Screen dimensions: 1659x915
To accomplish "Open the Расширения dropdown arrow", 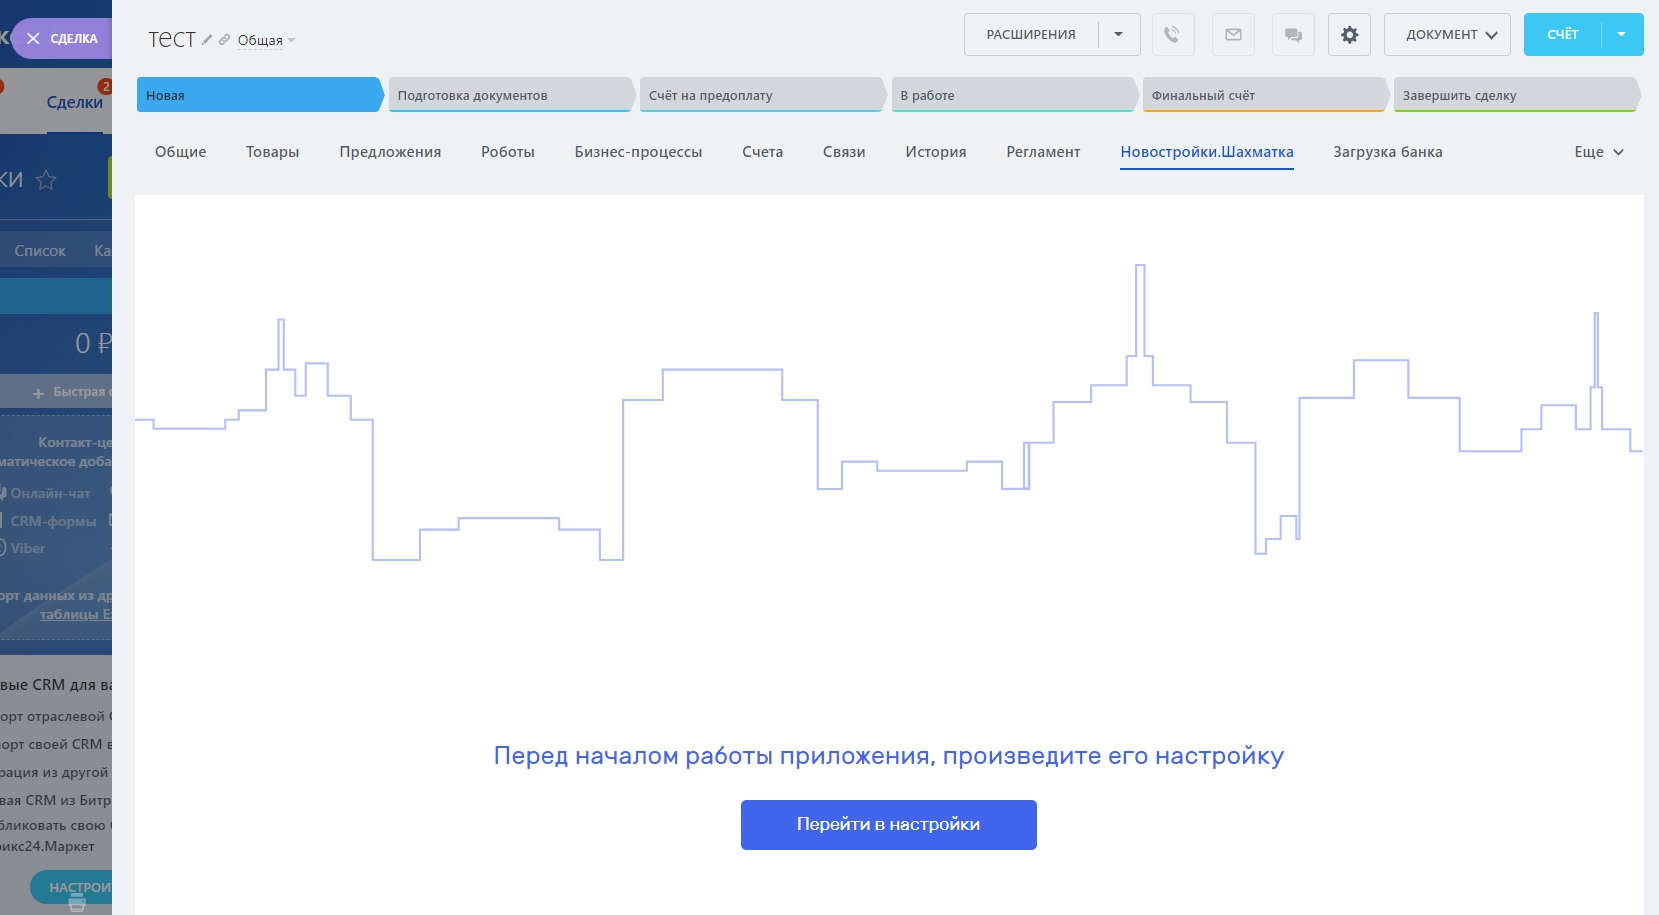I will (x=1118, y=35).
